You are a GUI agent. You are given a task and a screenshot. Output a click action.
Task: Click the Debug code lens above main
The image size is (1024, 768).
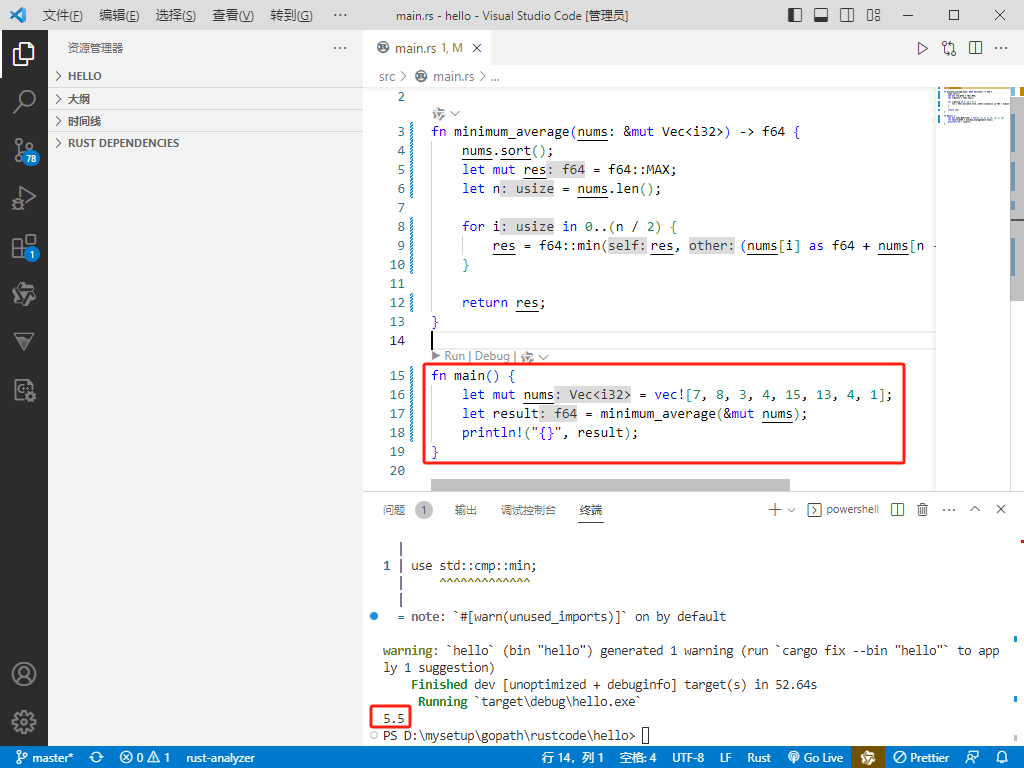[492, 356]
